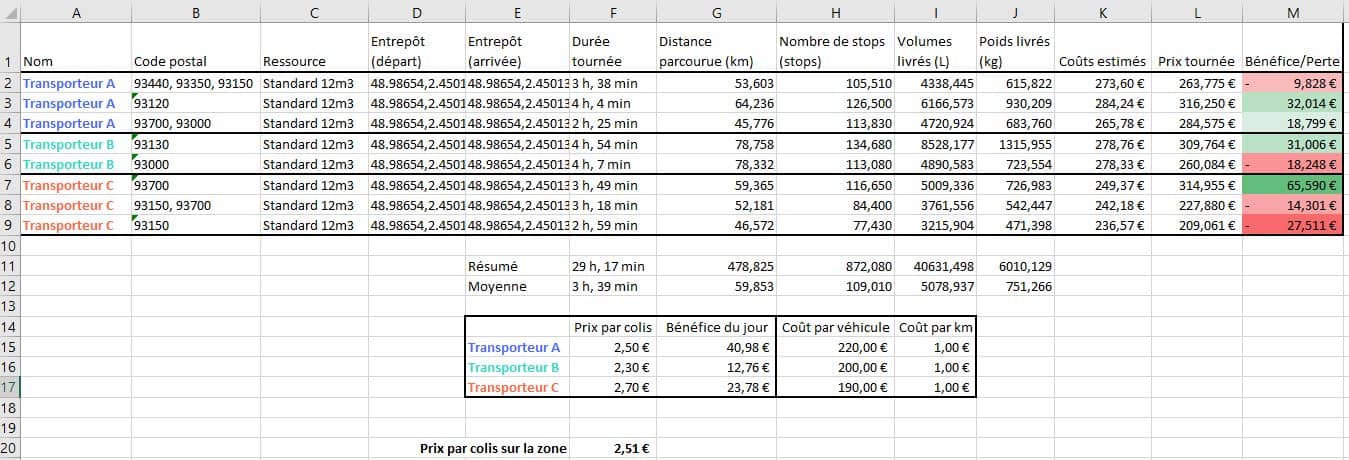Click the 'Durée tournée' header cell
The image size is (1349, 460).
(x=612, y=48)
